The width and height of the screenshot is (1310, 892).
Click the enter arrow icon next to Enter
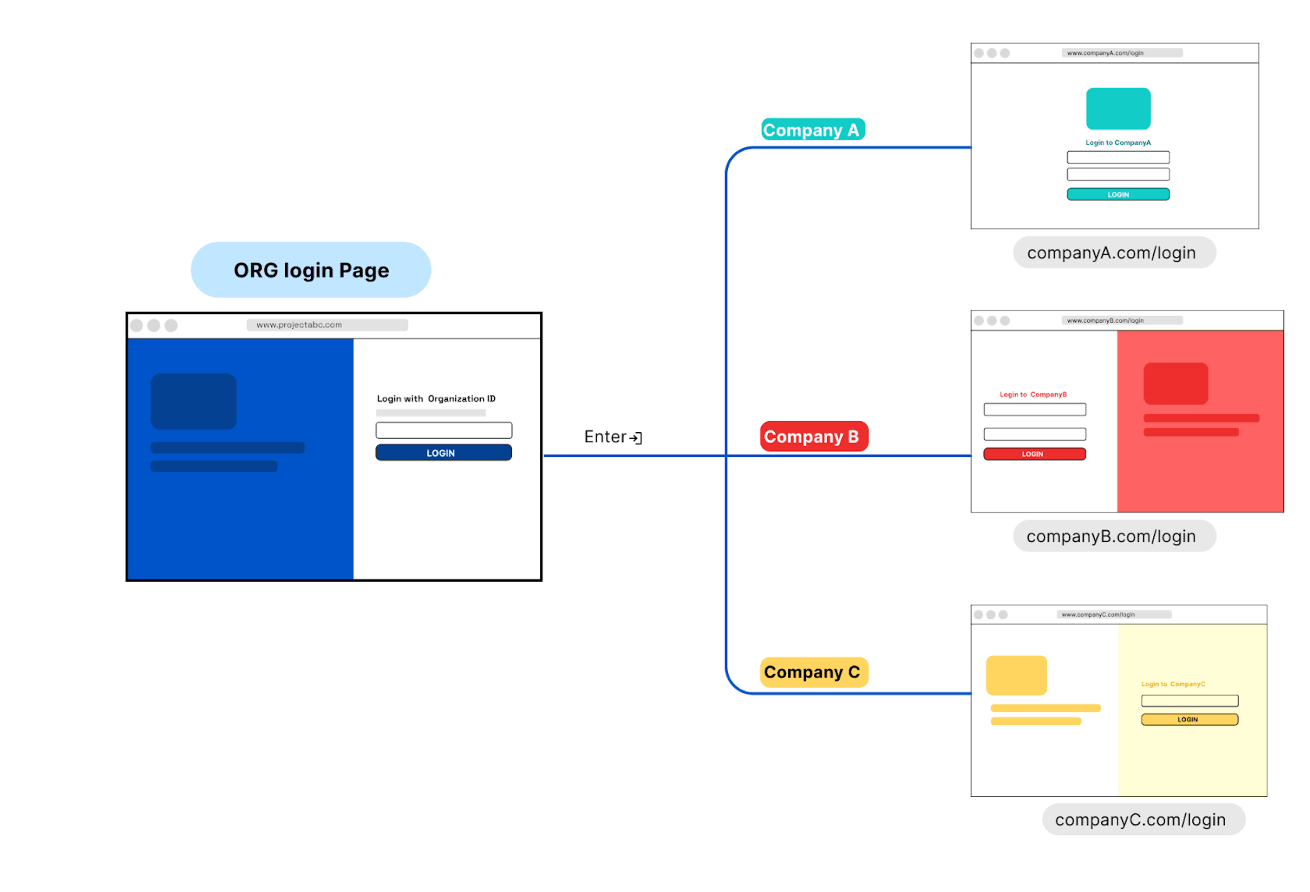(x=636, y=438)
